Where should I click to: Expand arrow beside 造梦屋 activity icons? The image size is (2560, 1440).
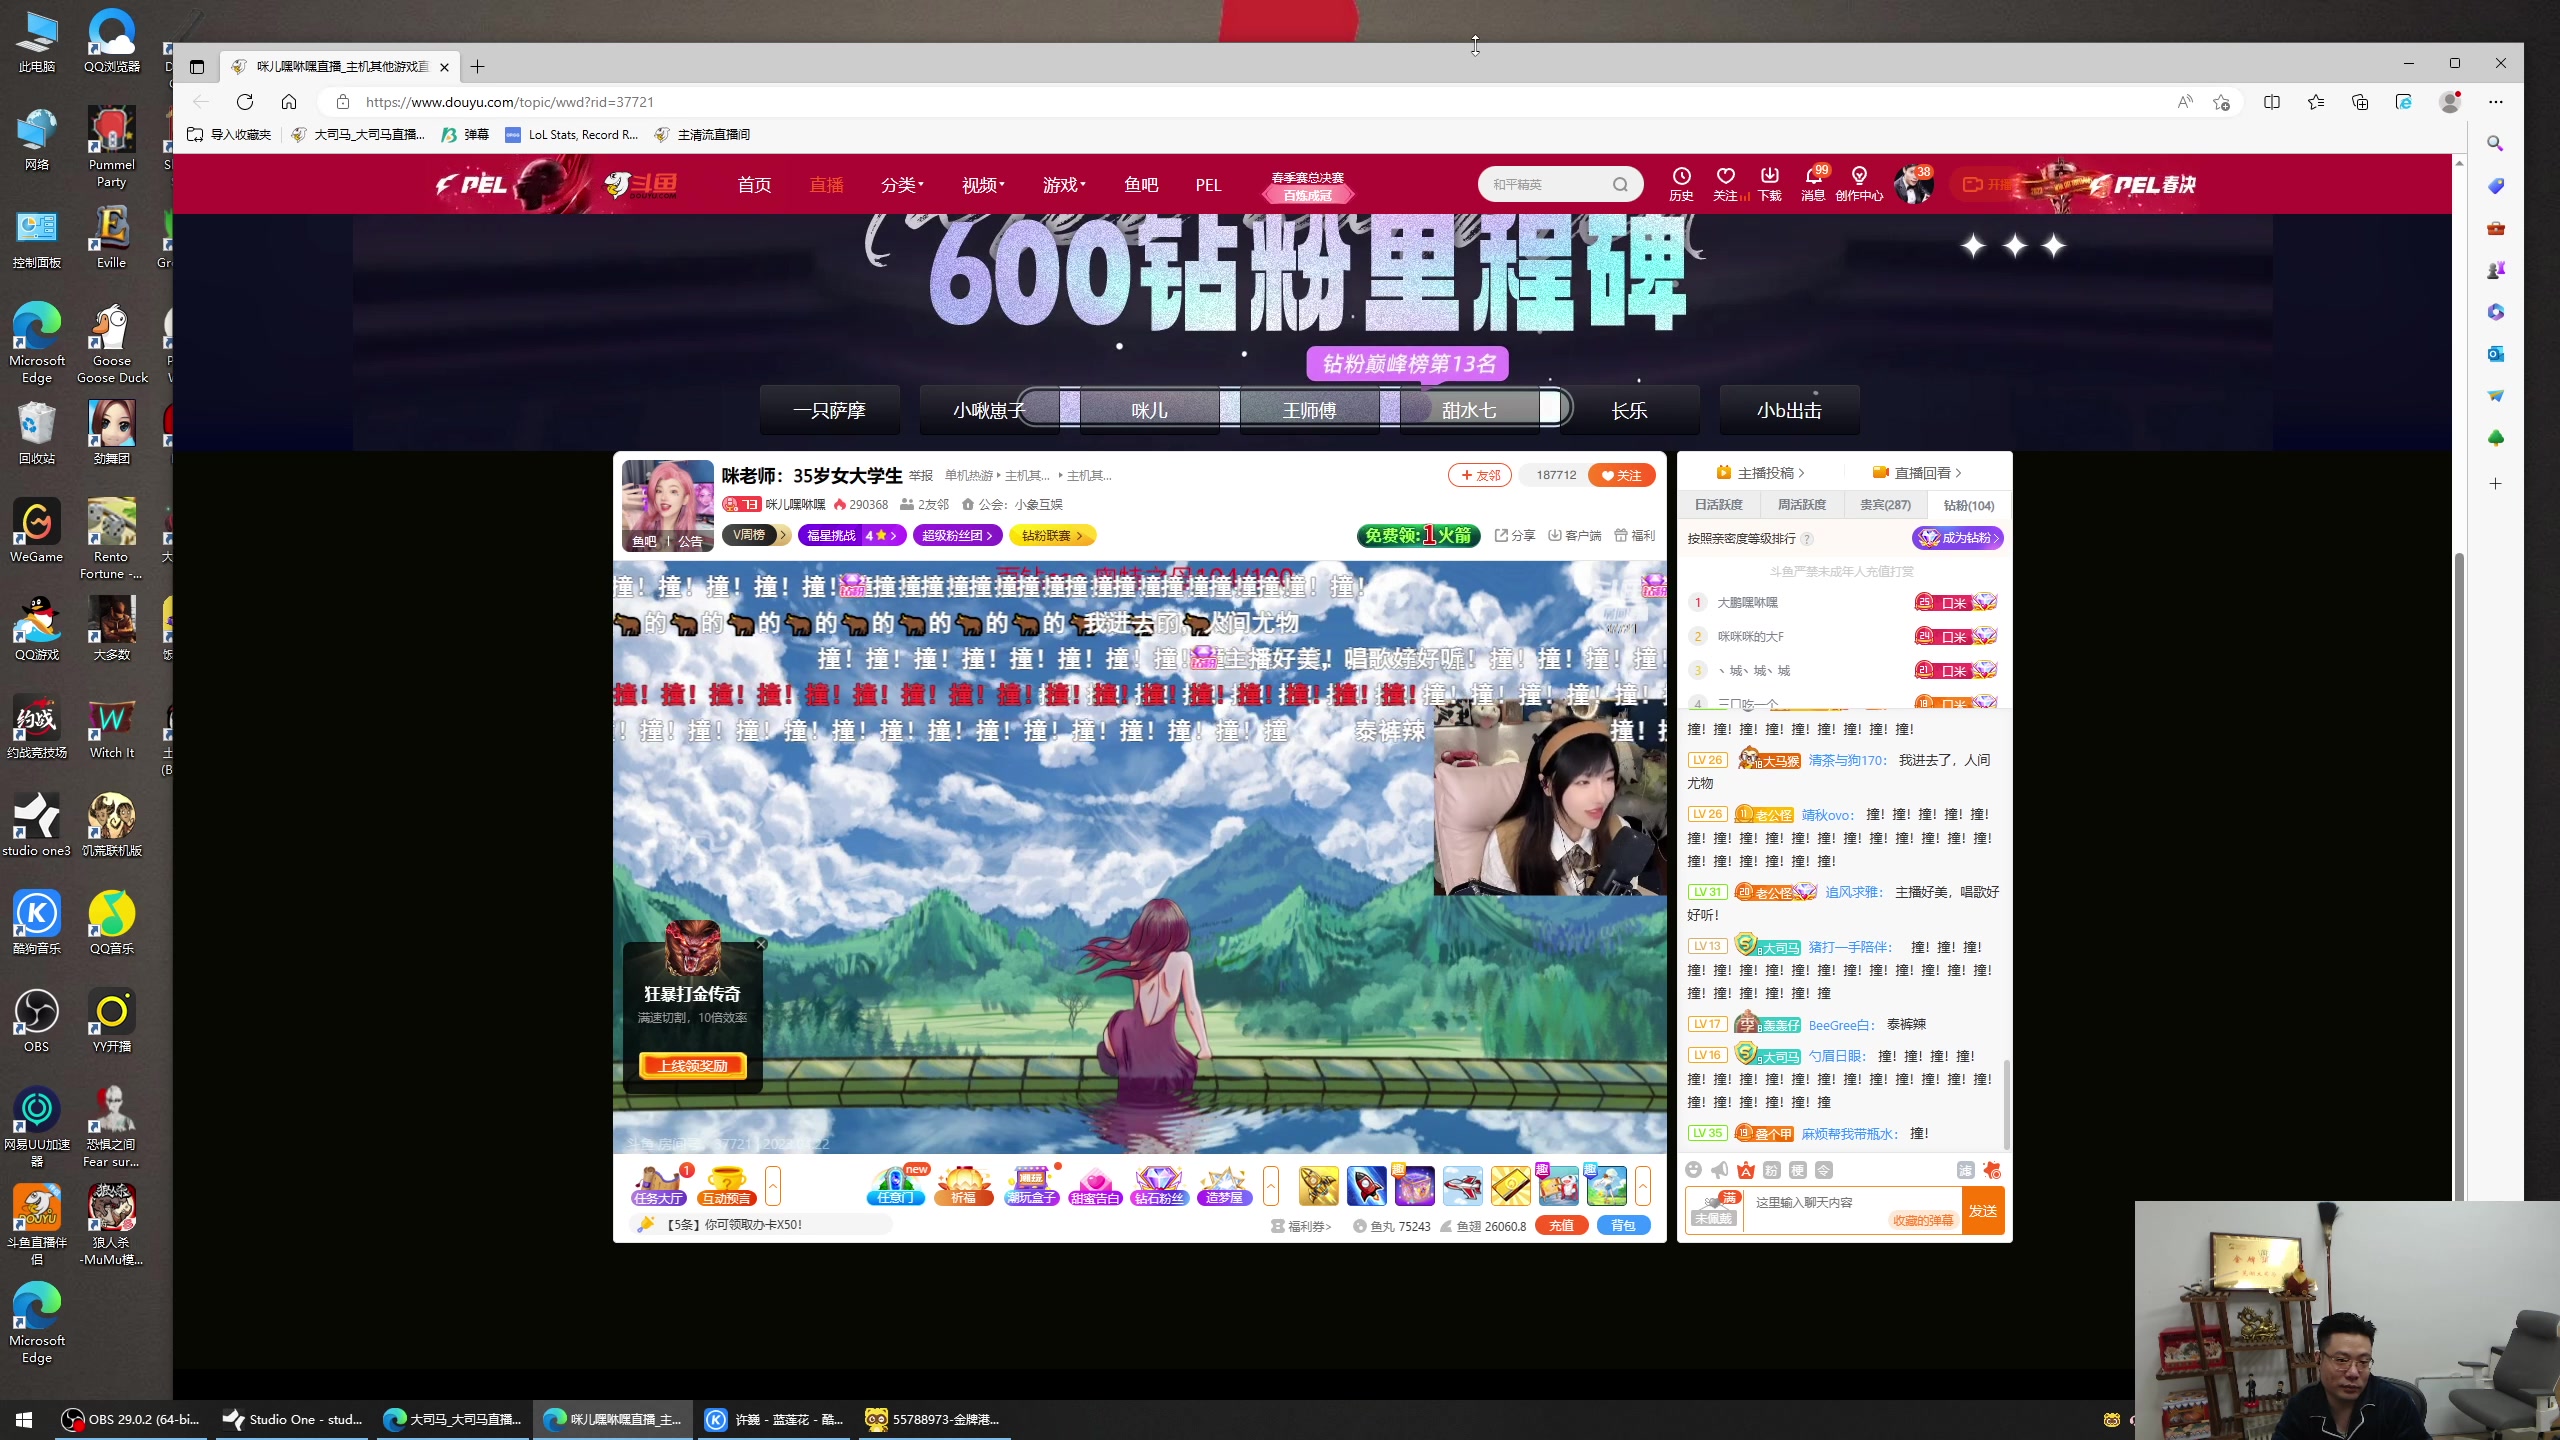click(x=1271, y=1186)
